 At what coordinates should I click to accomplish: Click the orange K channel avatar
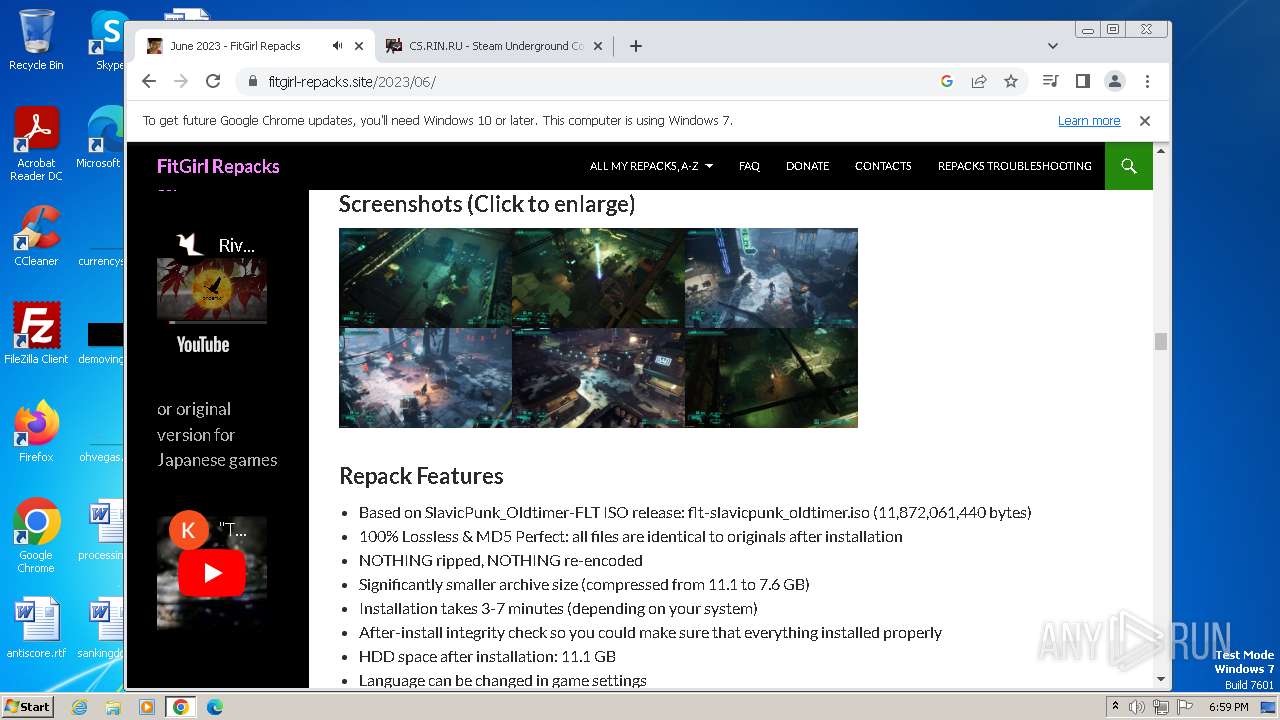pyautogui.click(x=188, y=530)
